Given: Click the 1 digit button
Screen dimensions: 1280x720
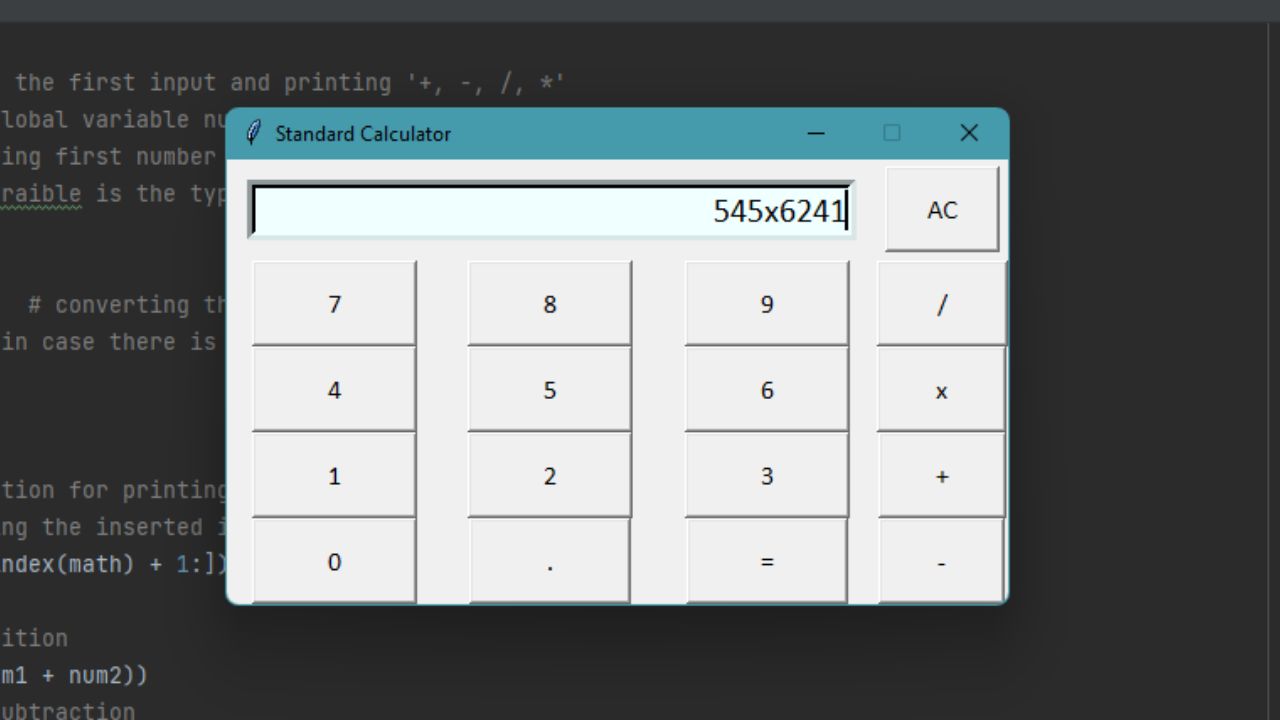Looking at the screenshot, I should (x=334, y=476).
